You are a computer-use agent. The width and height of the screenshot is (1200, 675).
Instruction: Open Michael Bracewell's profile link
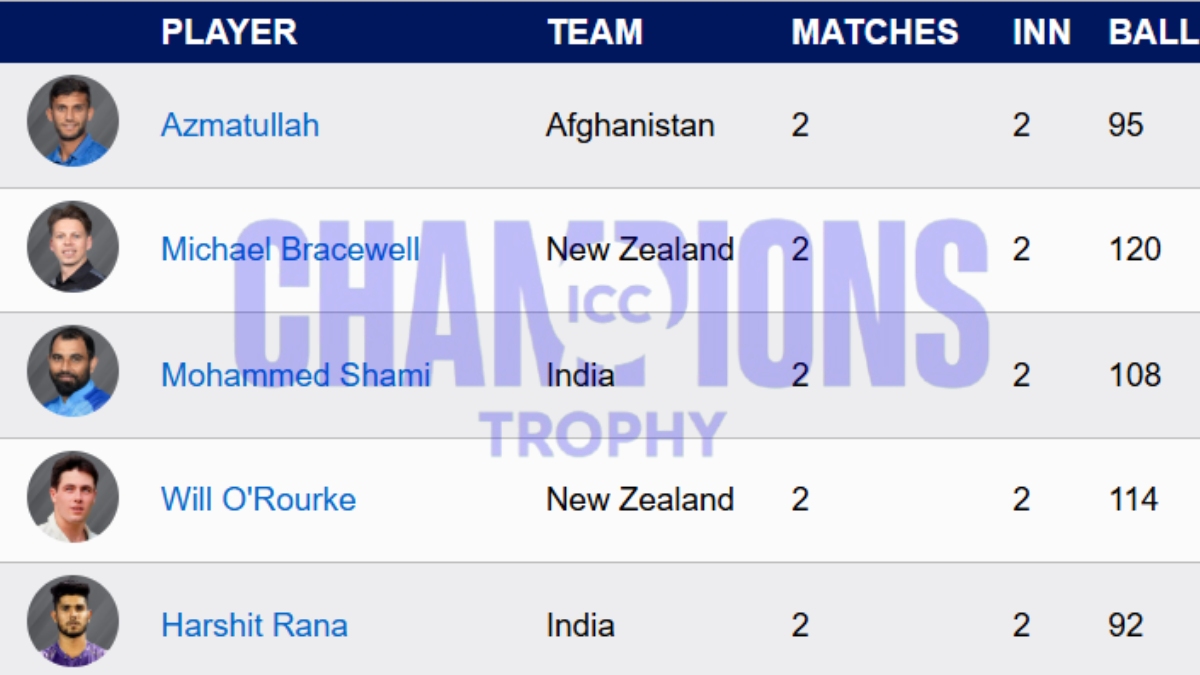point(290,249)
